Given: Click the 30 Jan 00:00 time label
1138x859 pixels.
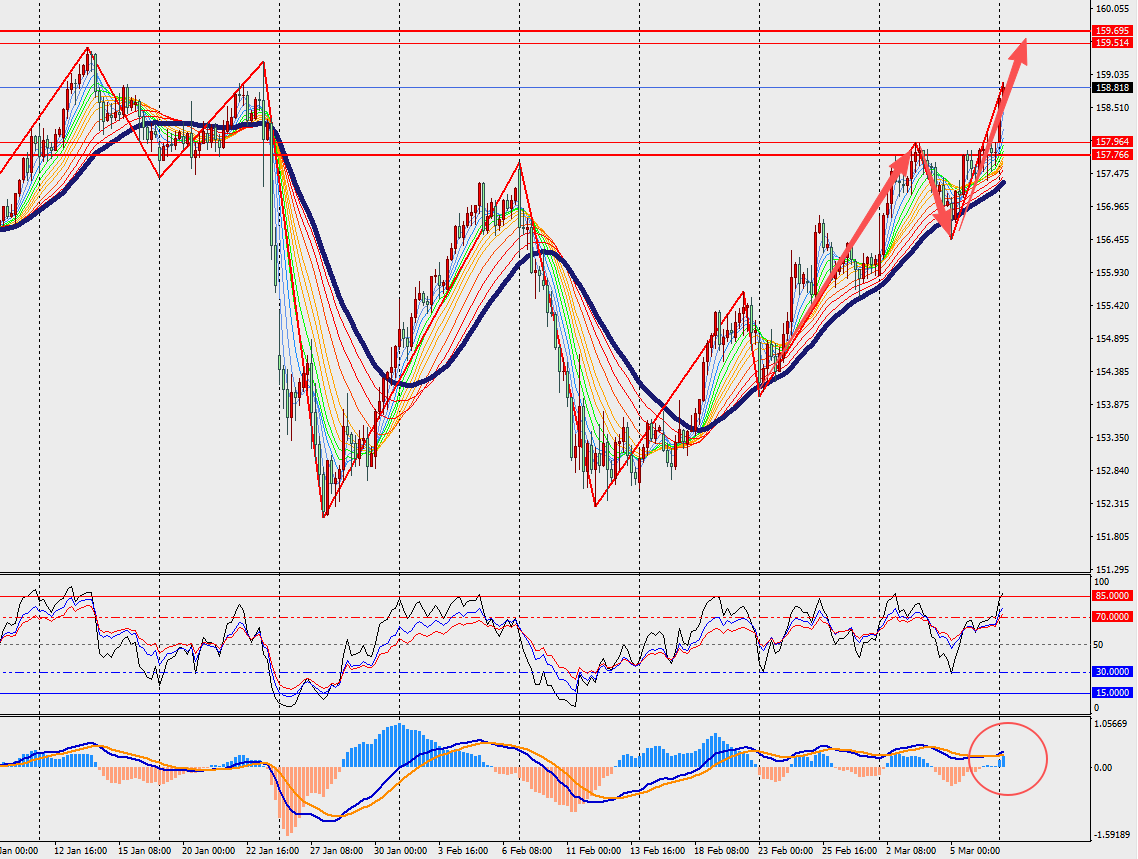Looking at the screenshot, I should click(x=400, y=850).
